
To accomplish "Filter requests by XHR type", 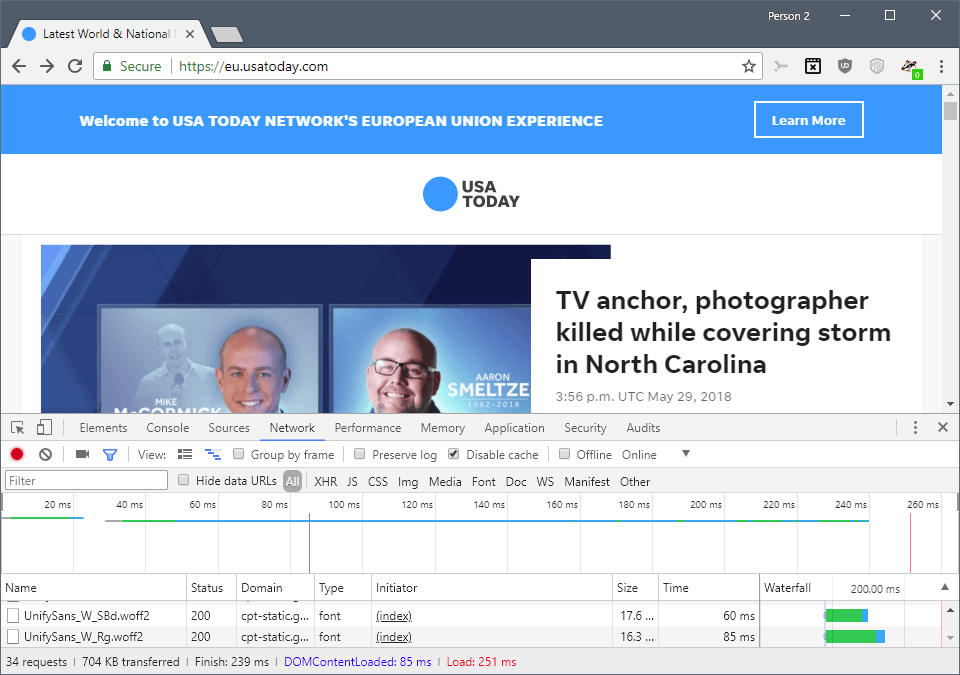I will [325, 481].
